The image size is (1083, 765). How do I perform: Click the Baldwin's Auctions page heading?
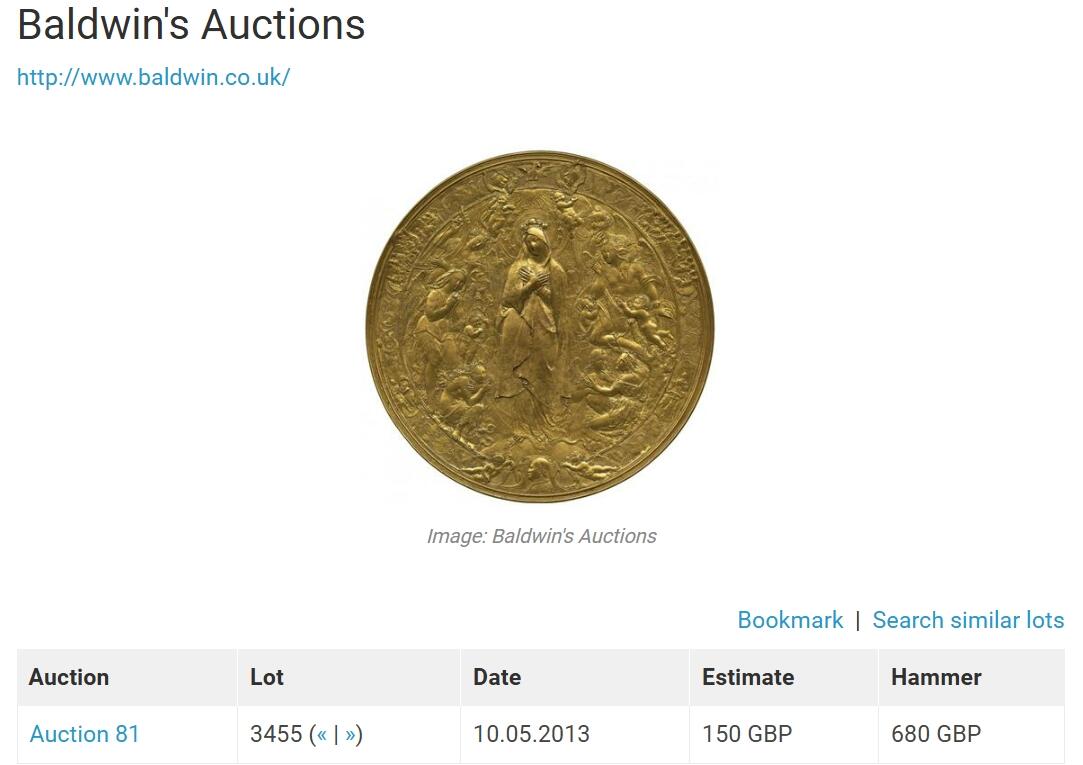pos(191,25)
